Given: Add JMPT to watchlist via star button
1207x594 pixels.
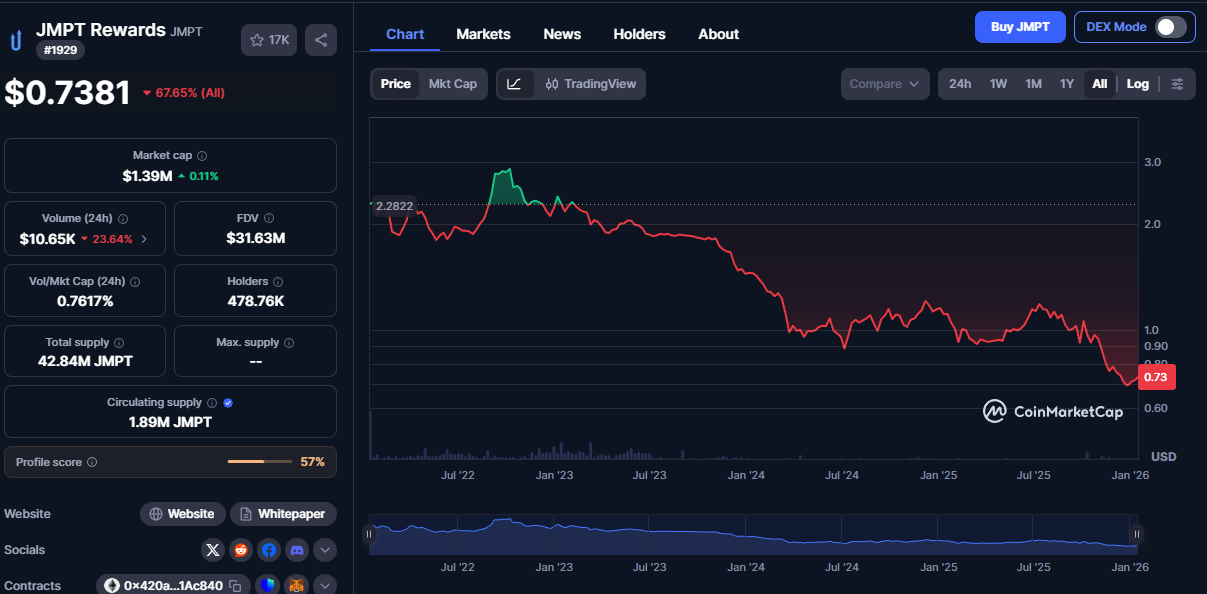Looking at the screenshot, I should 269,40.
